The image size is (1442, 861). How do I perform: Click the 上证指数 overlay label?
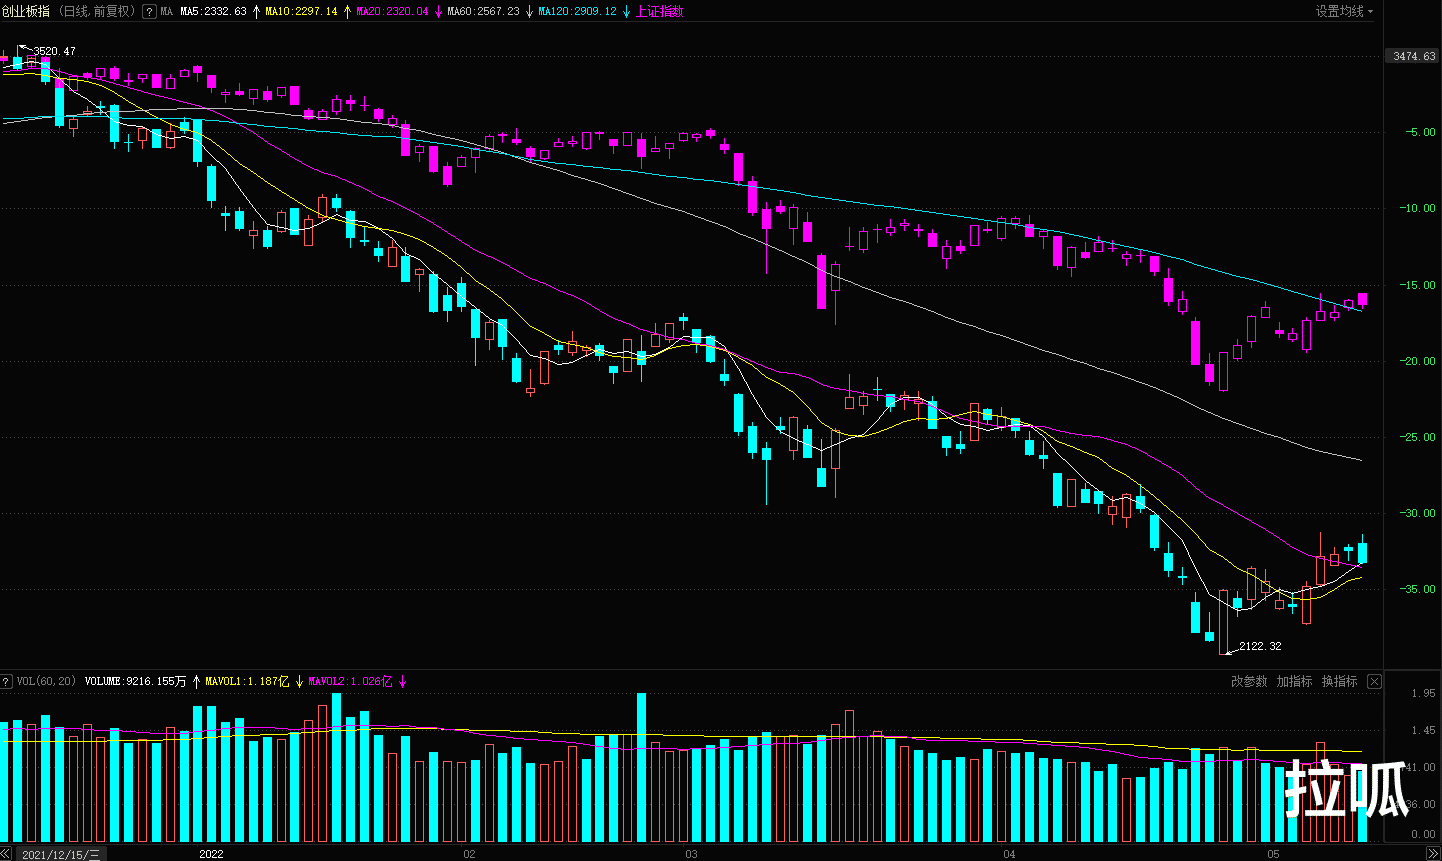coord(660,11)
